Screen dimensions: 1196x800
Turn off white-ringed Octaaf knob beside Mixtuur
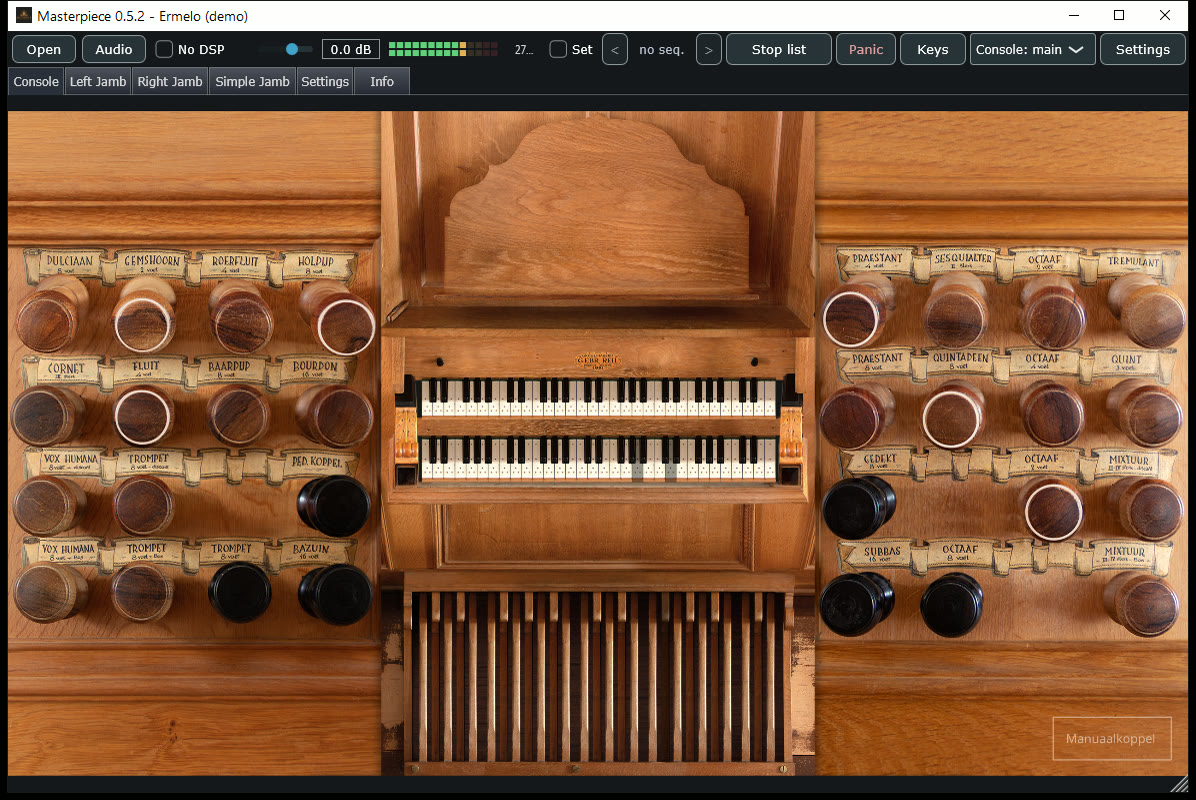click(x=1053, y=512)
